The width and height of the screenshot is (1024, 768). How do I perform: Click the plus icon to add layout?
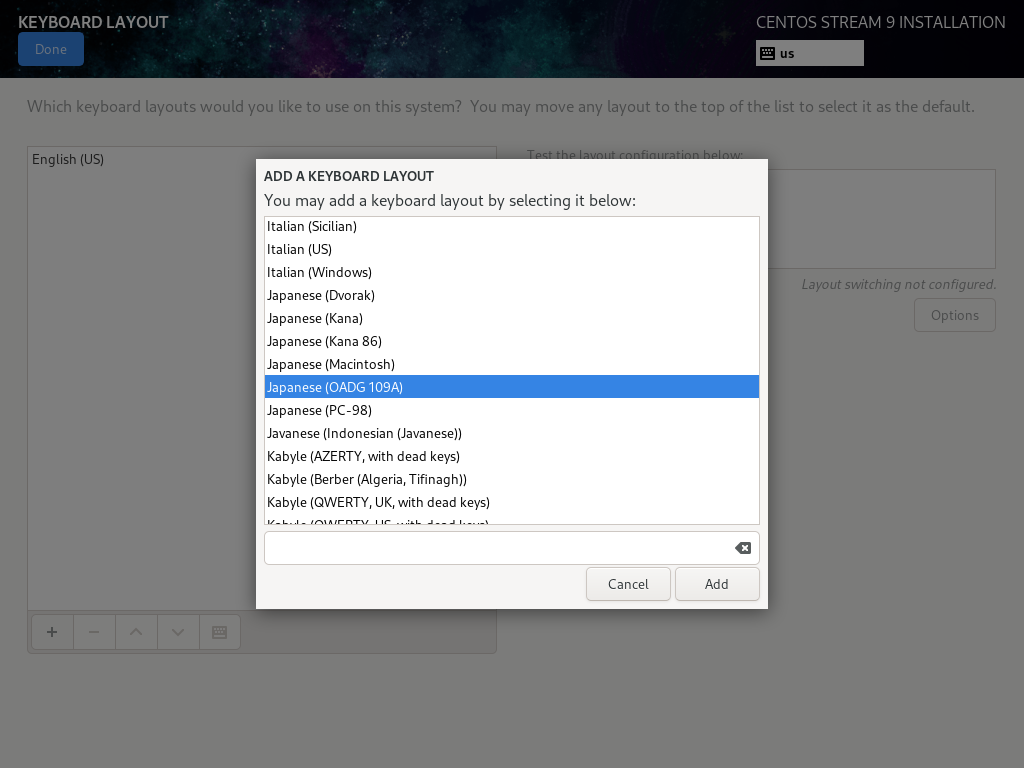click(x=52, y=632)
